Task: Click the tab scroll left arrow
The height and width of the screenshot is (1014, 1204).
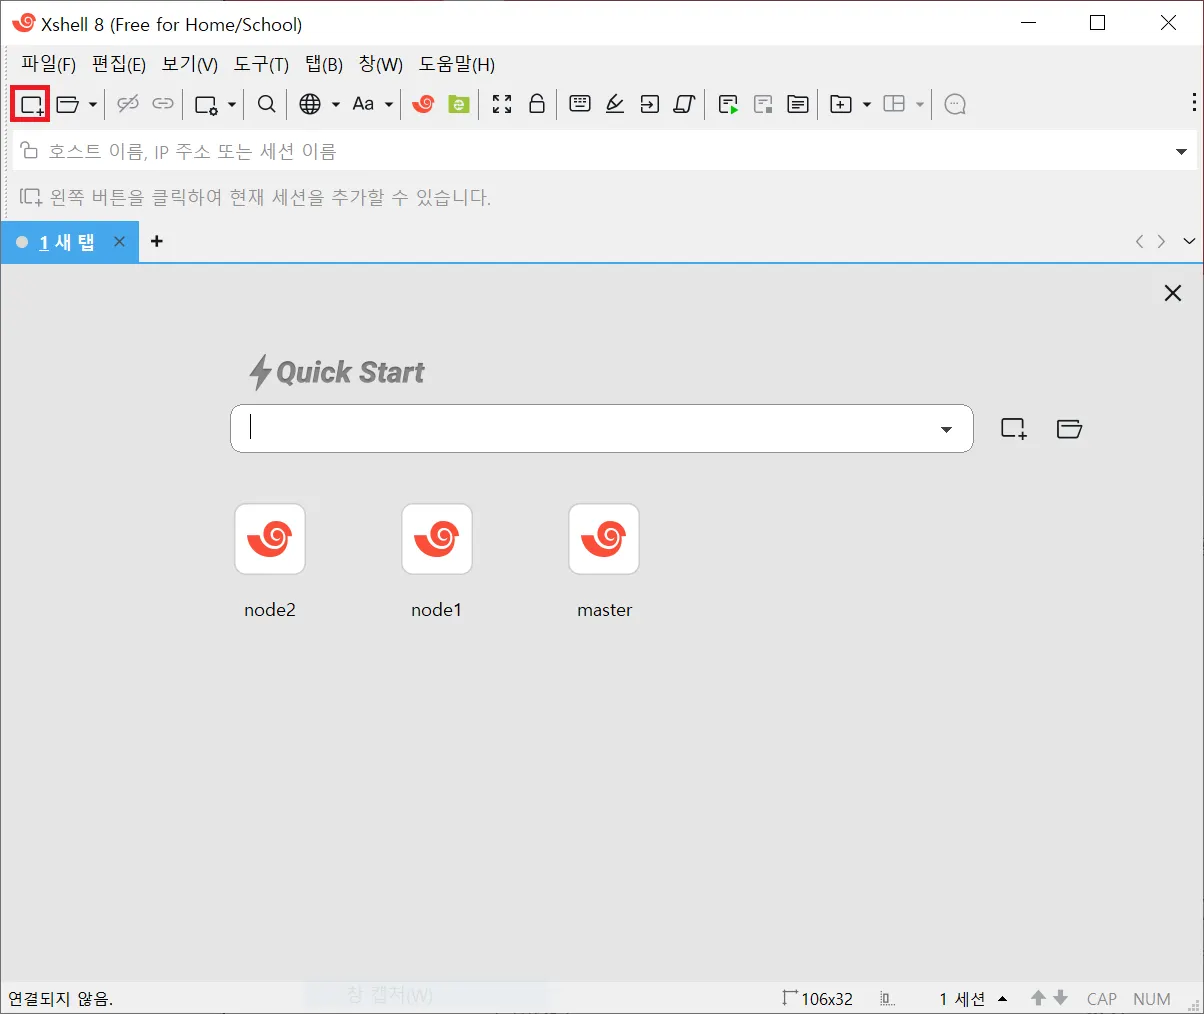Action: click(1139, 241)
